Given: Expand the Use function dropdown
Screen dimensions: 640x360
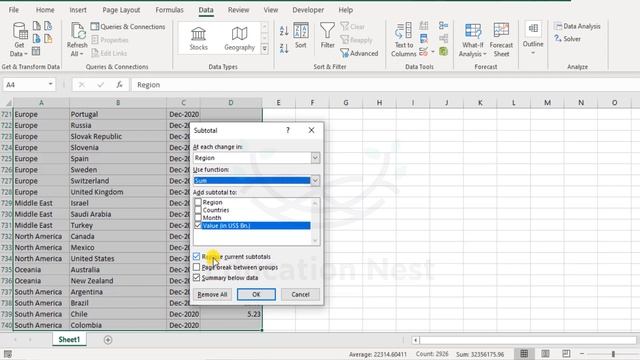Looking at the screenshot, I should (315, 180).
